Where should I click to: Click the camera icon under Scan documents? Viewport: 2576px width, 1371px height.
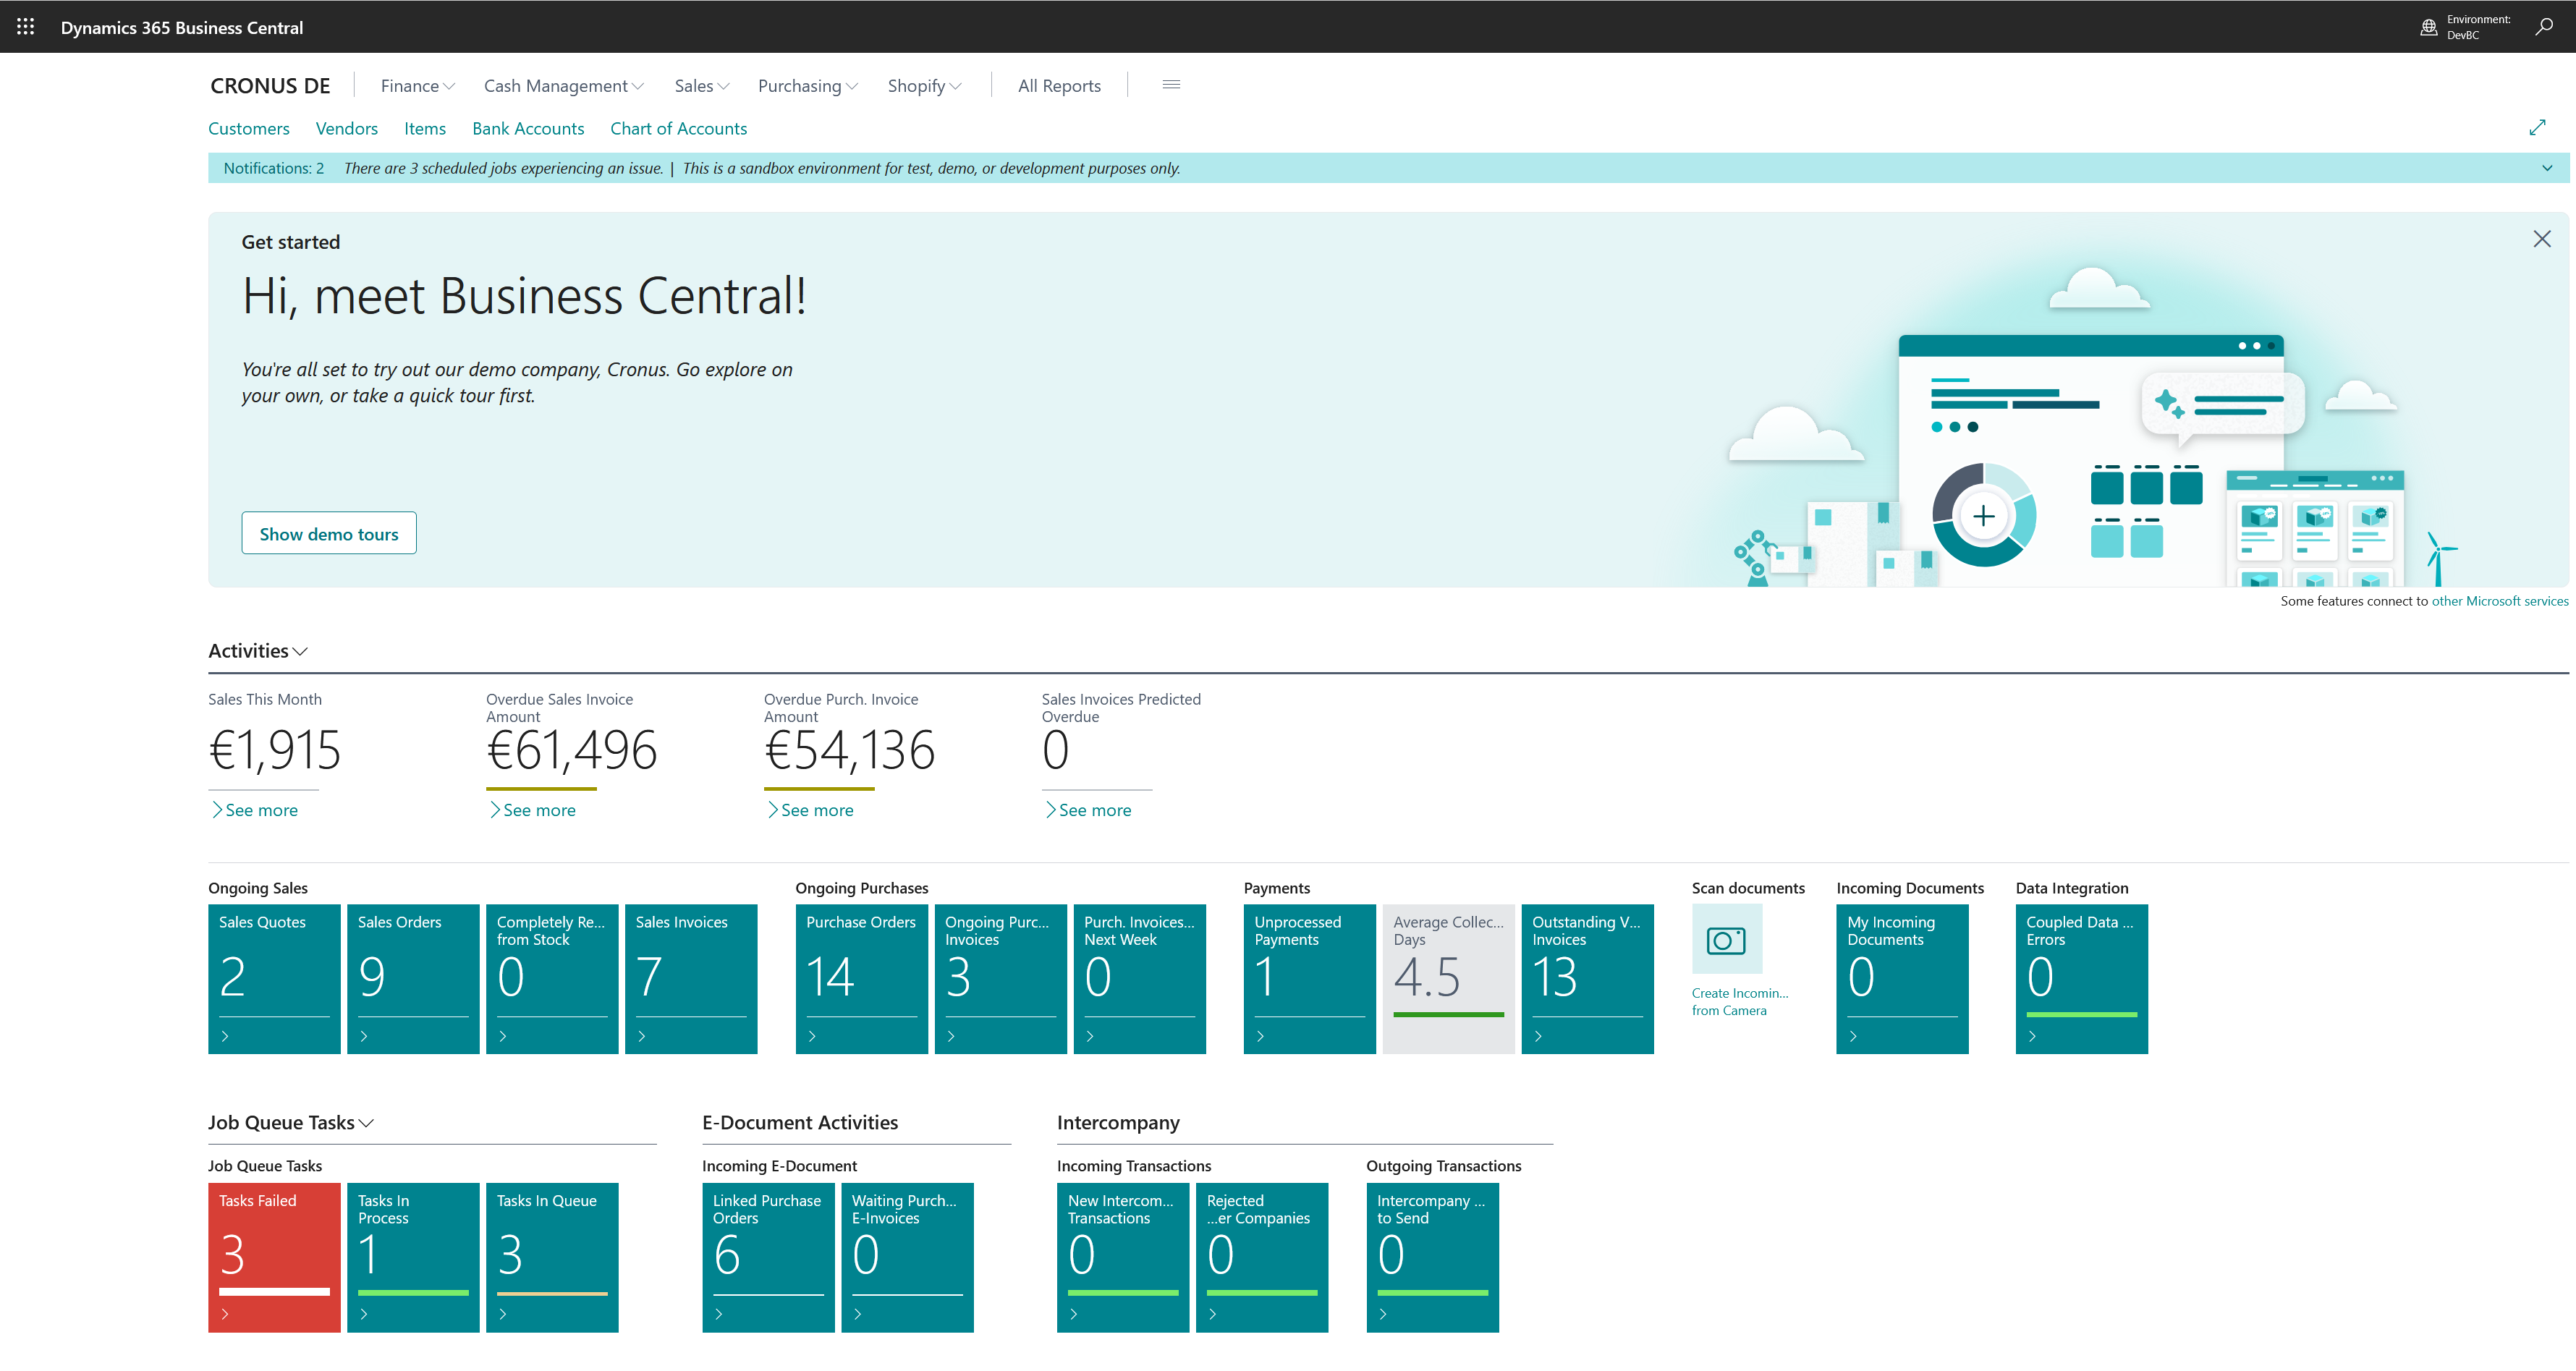click(1726, 939)
